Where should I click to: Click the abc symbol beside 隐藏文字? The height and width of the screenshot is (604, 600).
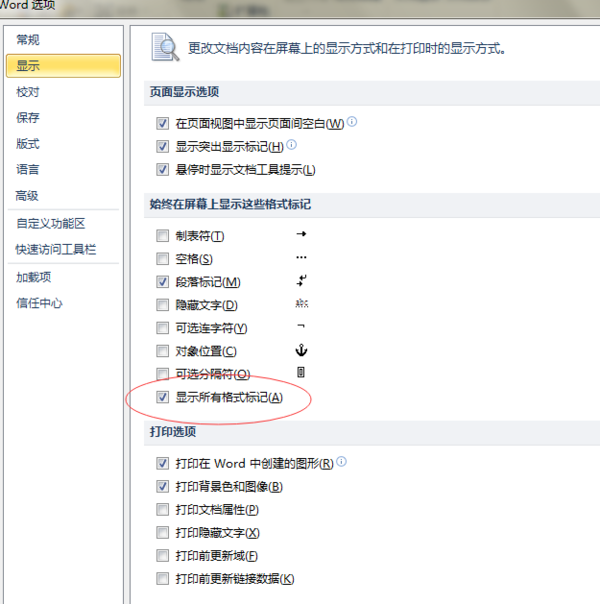click(x=302, y=304)
